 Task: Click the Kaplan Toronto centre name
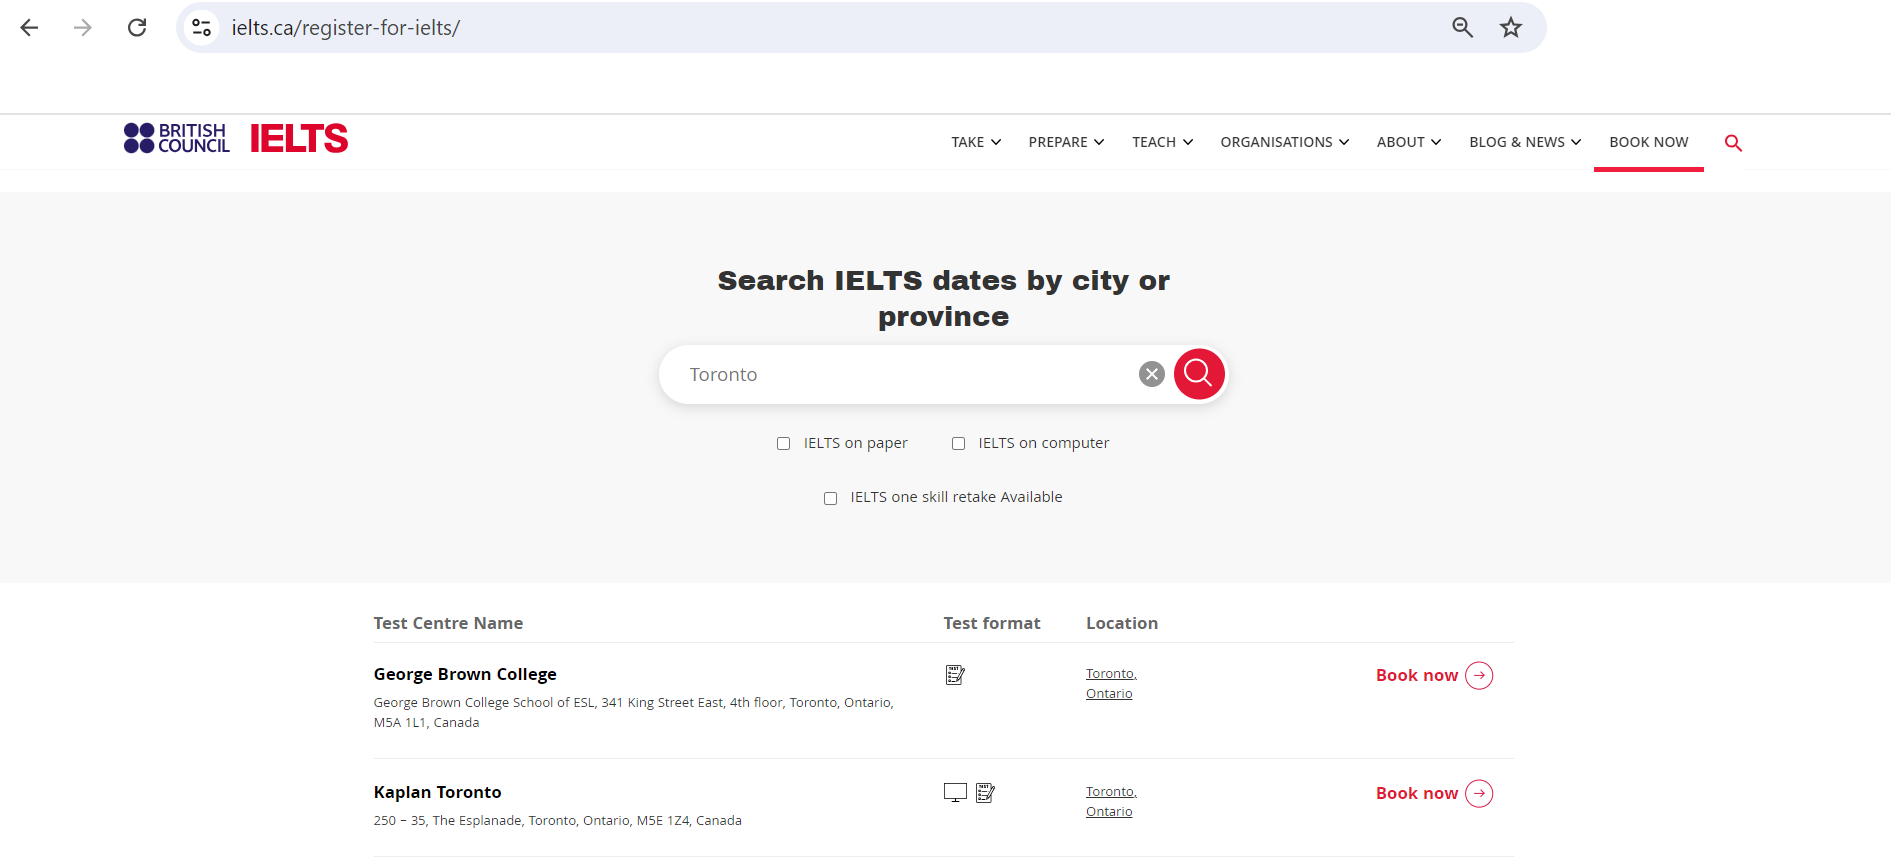[x=437, y=793]
